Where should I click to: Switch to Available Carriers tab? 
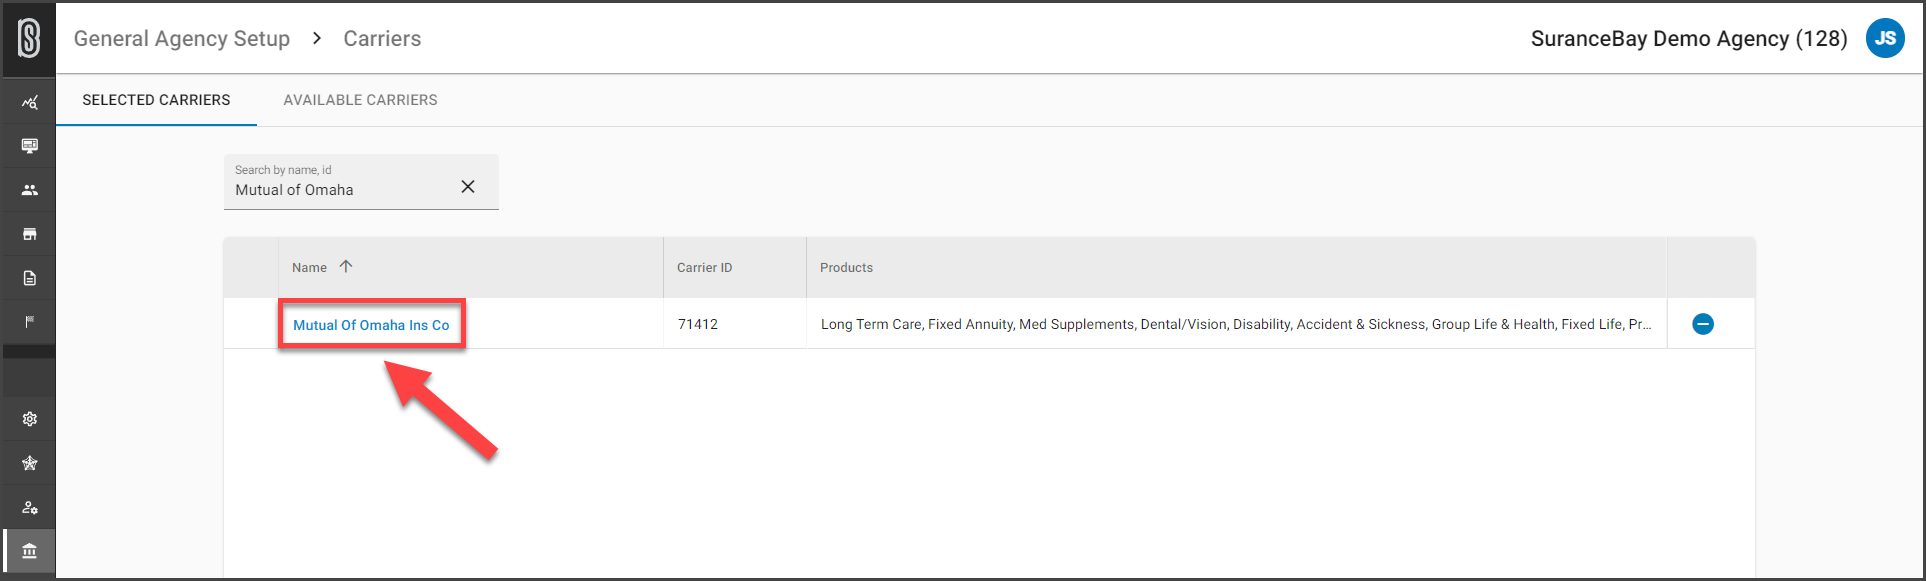point(360,100)
